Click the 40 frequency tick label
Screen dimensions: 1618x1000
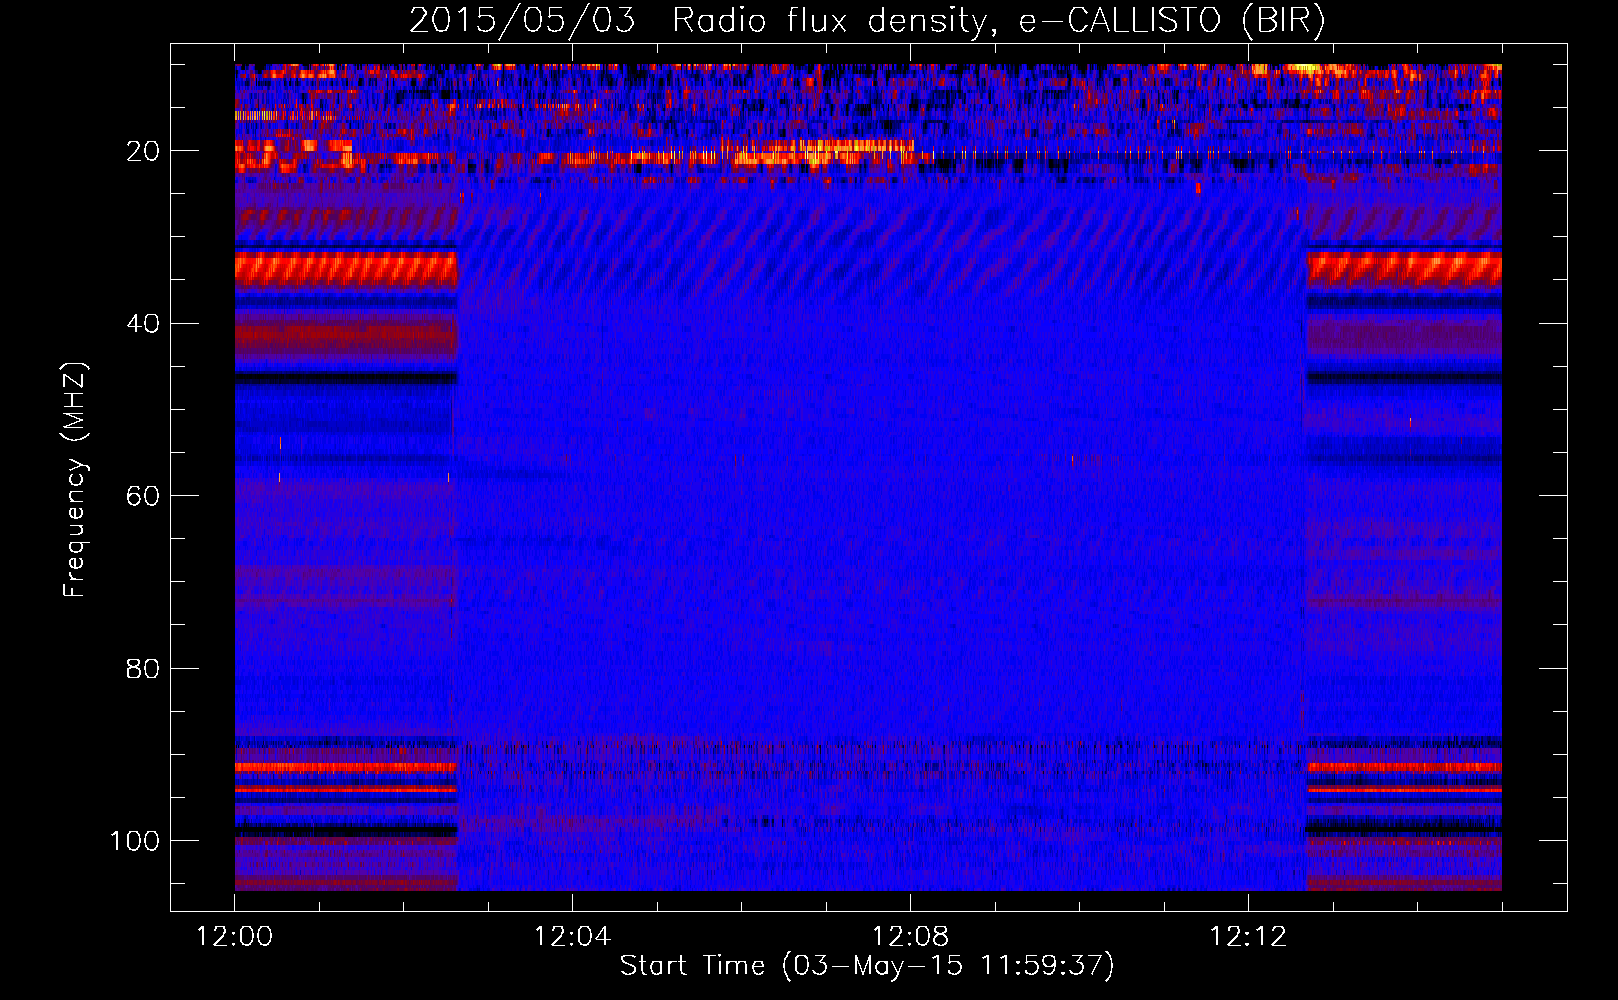click(x=143, y=324)
